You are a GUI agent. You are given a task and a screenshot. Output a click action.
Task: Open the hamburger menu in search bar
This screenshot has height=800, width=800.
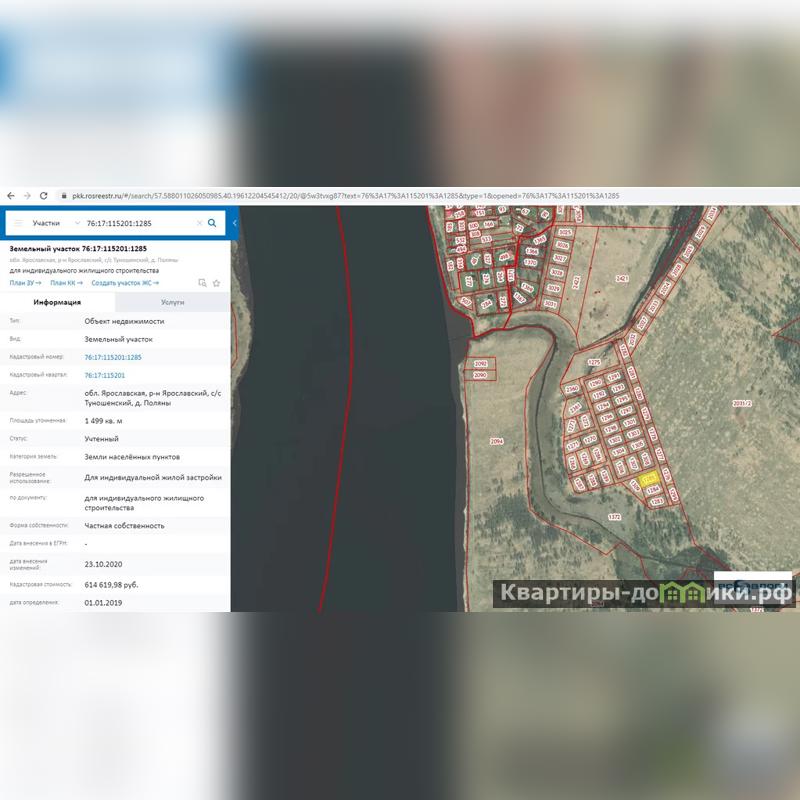tap(17, 223)
